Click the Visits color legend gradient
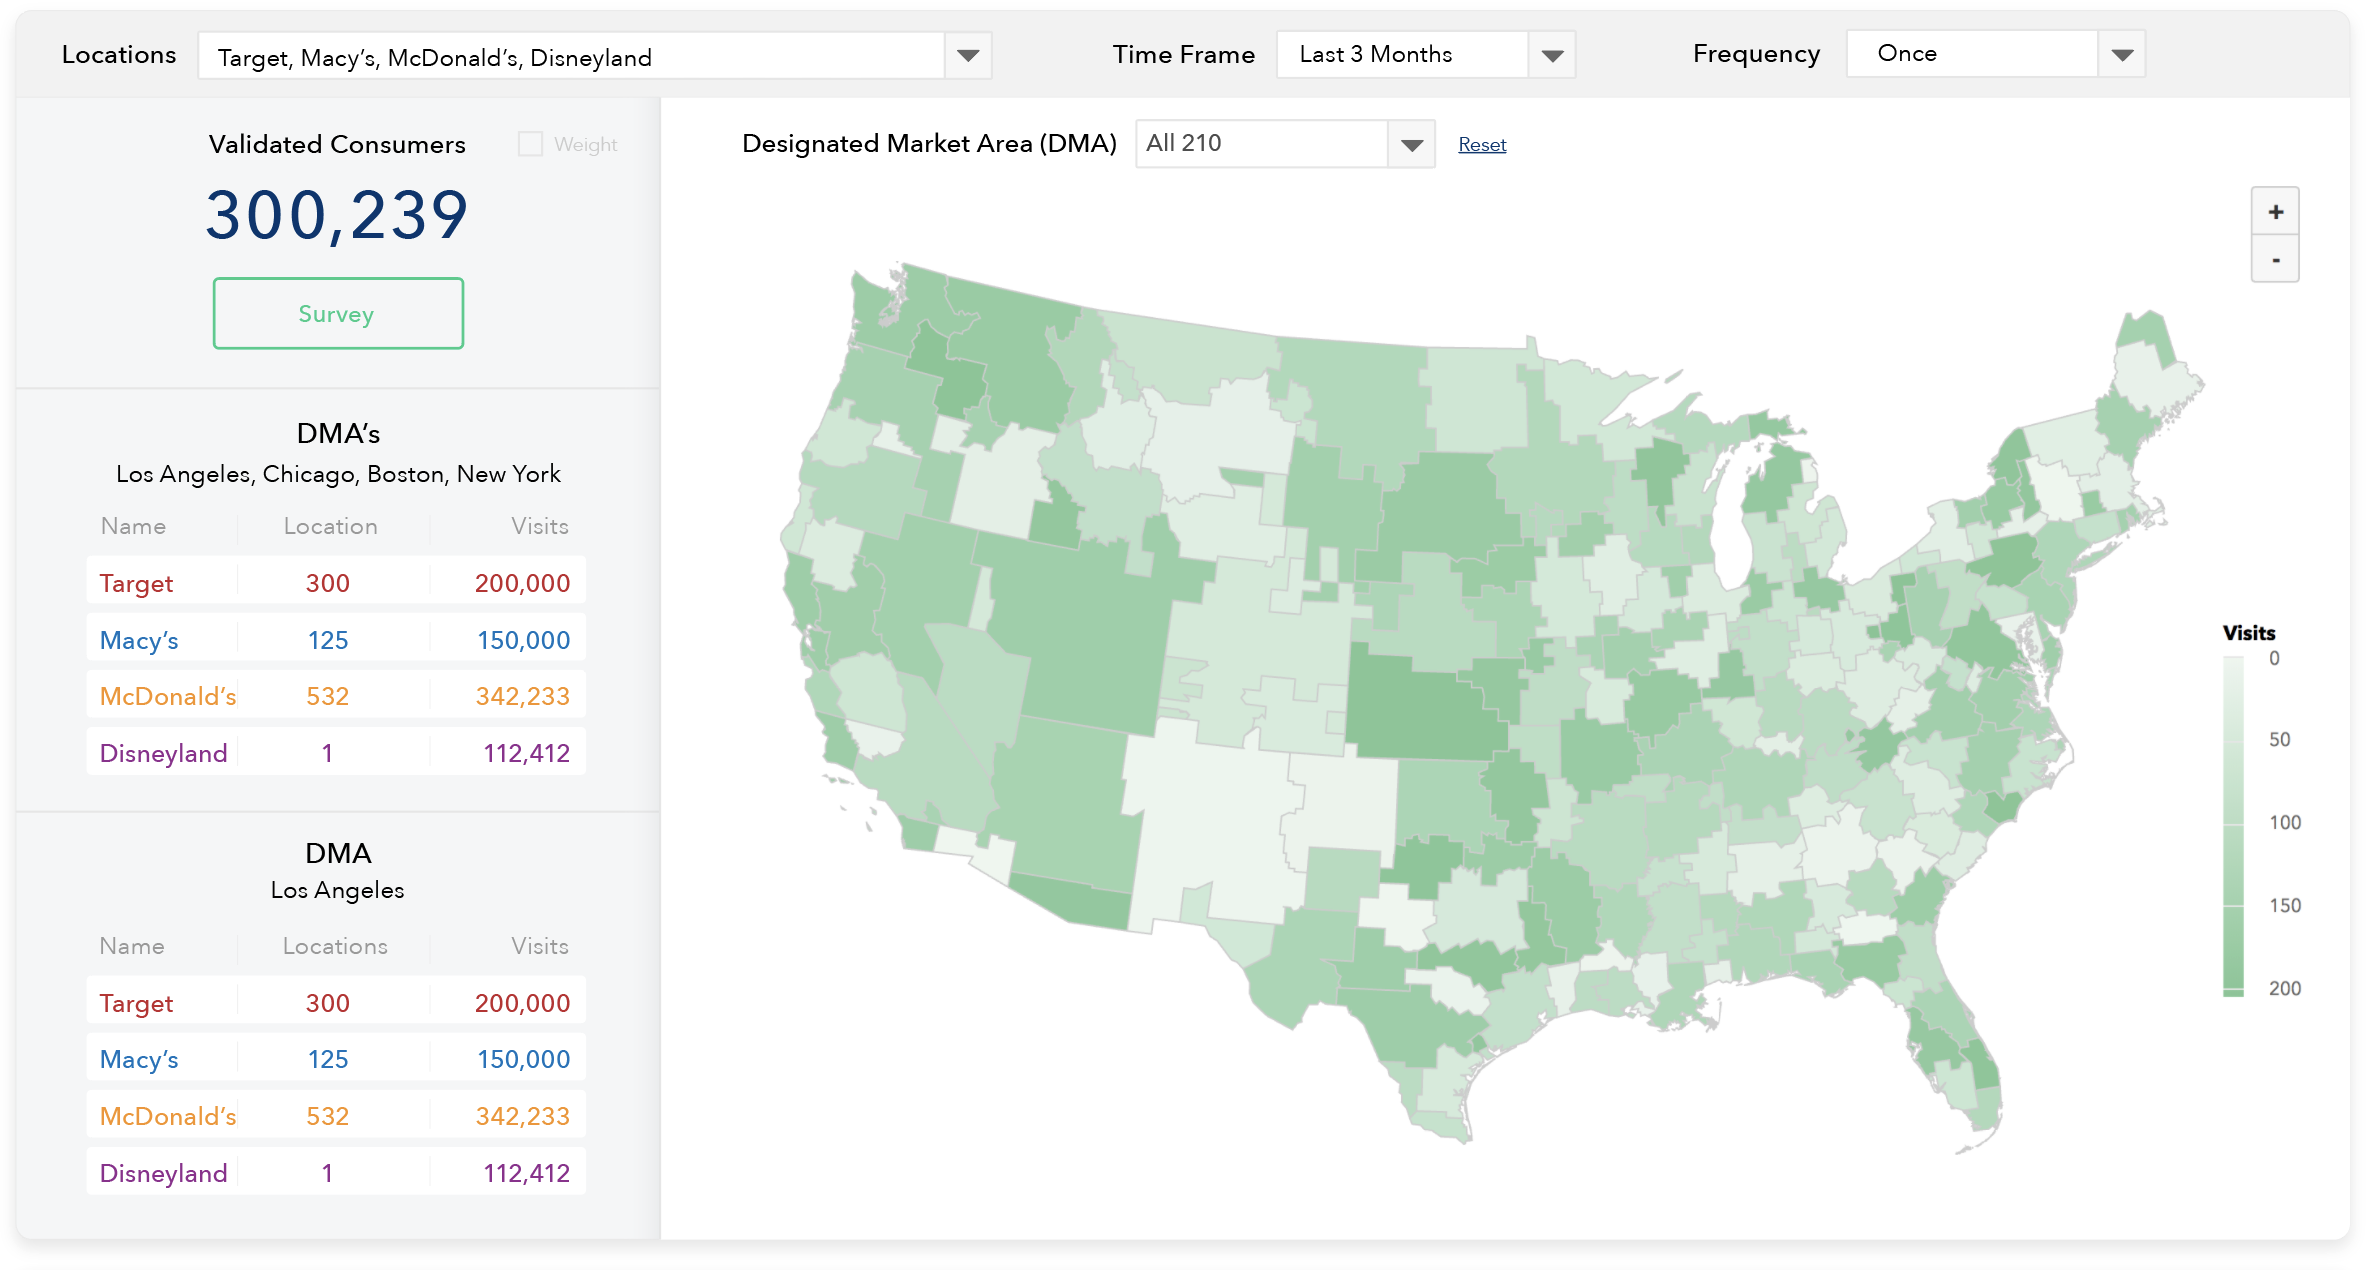This screenshot has height=1270, width=2368. coord(2233,825)
